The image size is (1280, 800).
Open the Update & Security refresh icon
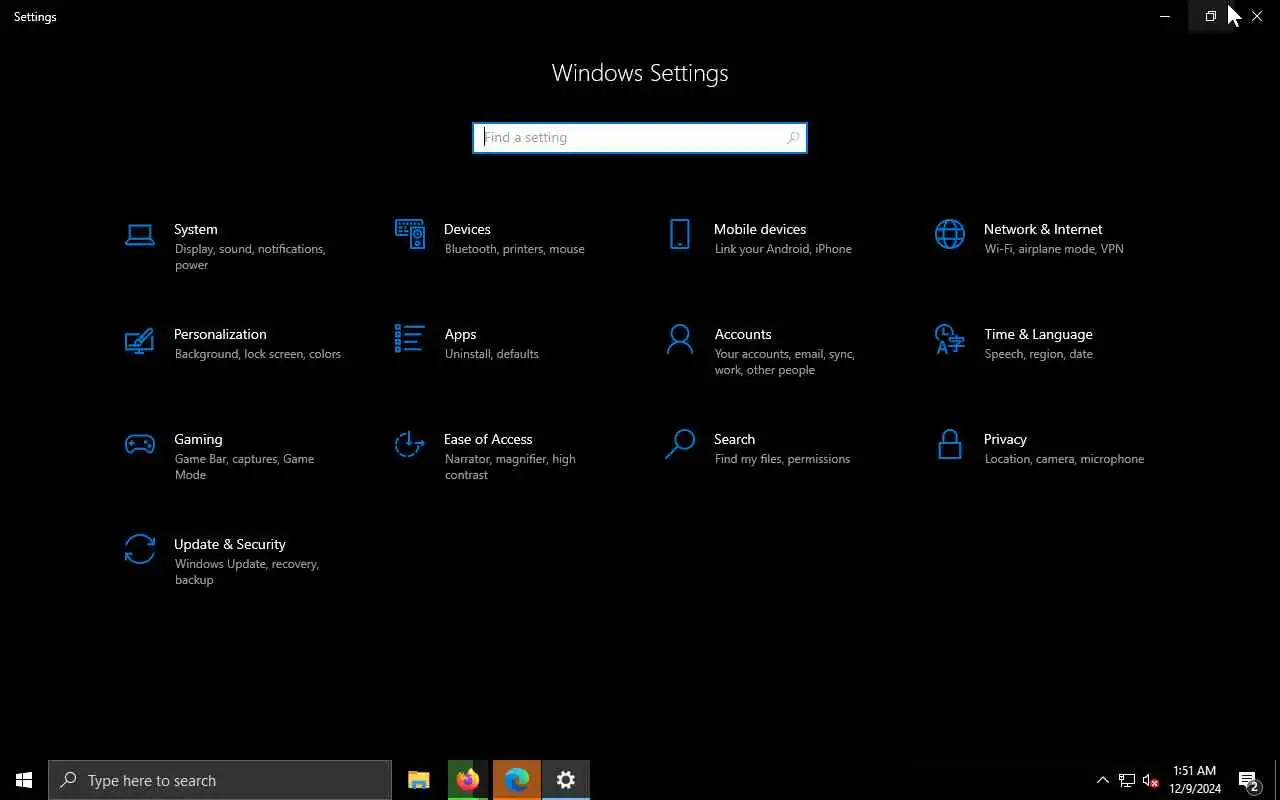[140, 549]
